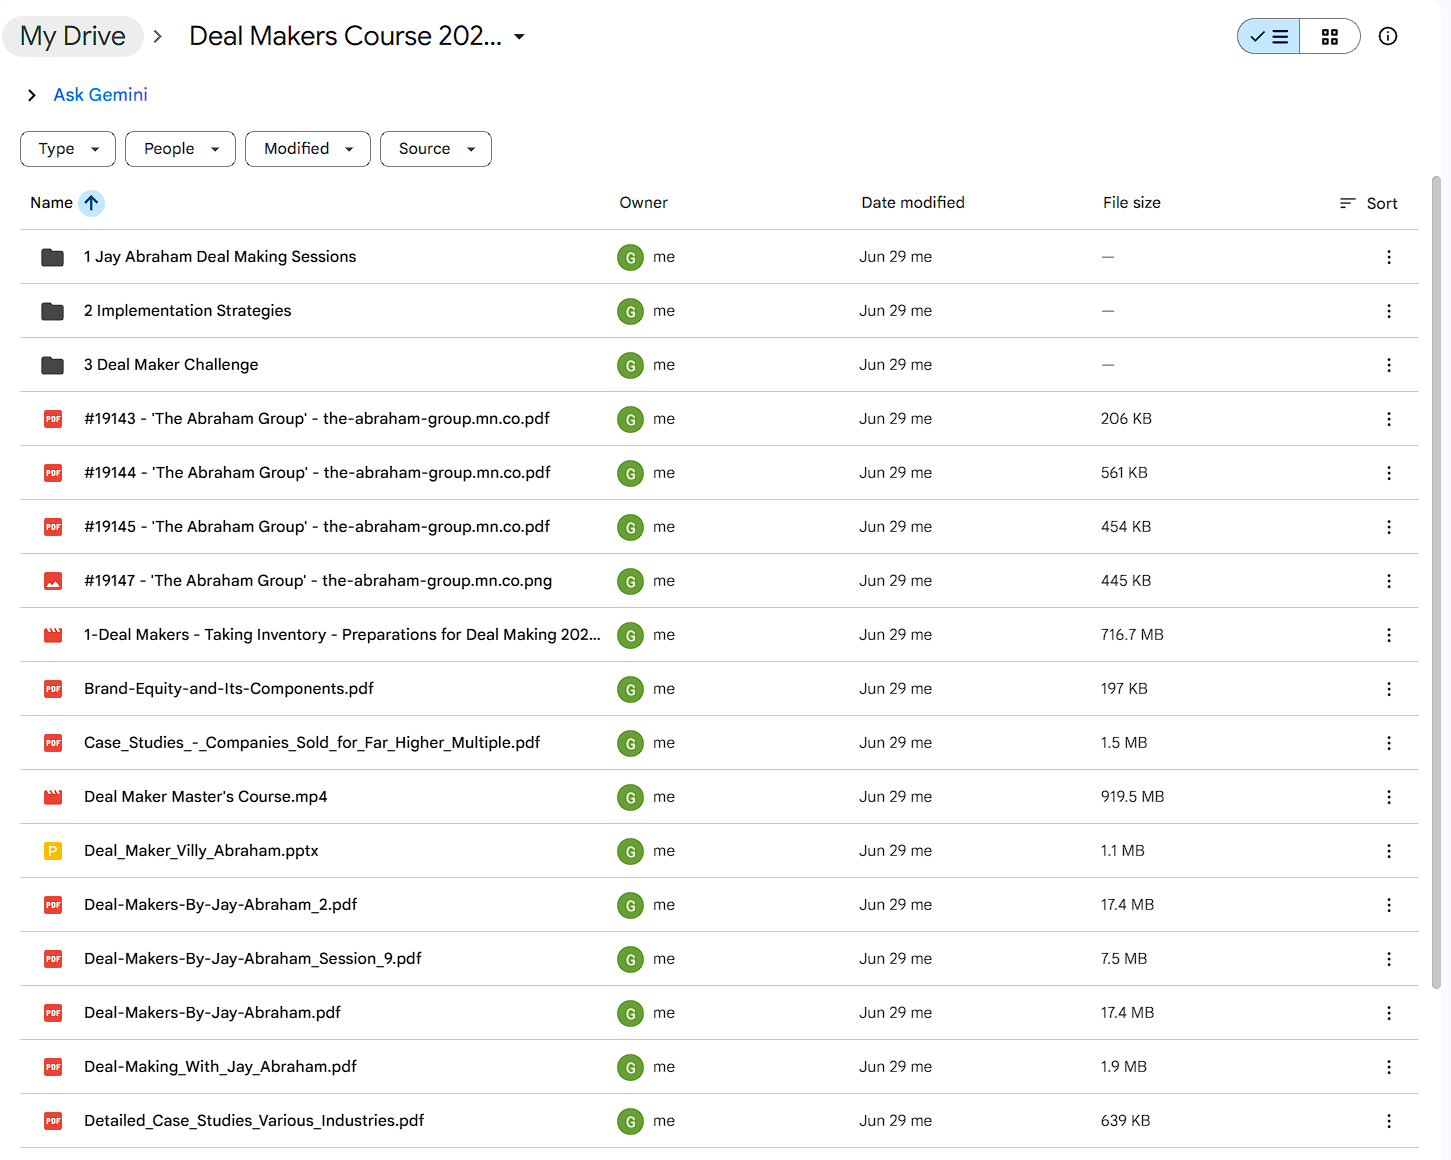Viewport: 1451px width, 1160px height.
Task: Open more actions for Deal-Makers-By-Jay-Abraham_2.pdf
Action: click(1389, 905)
